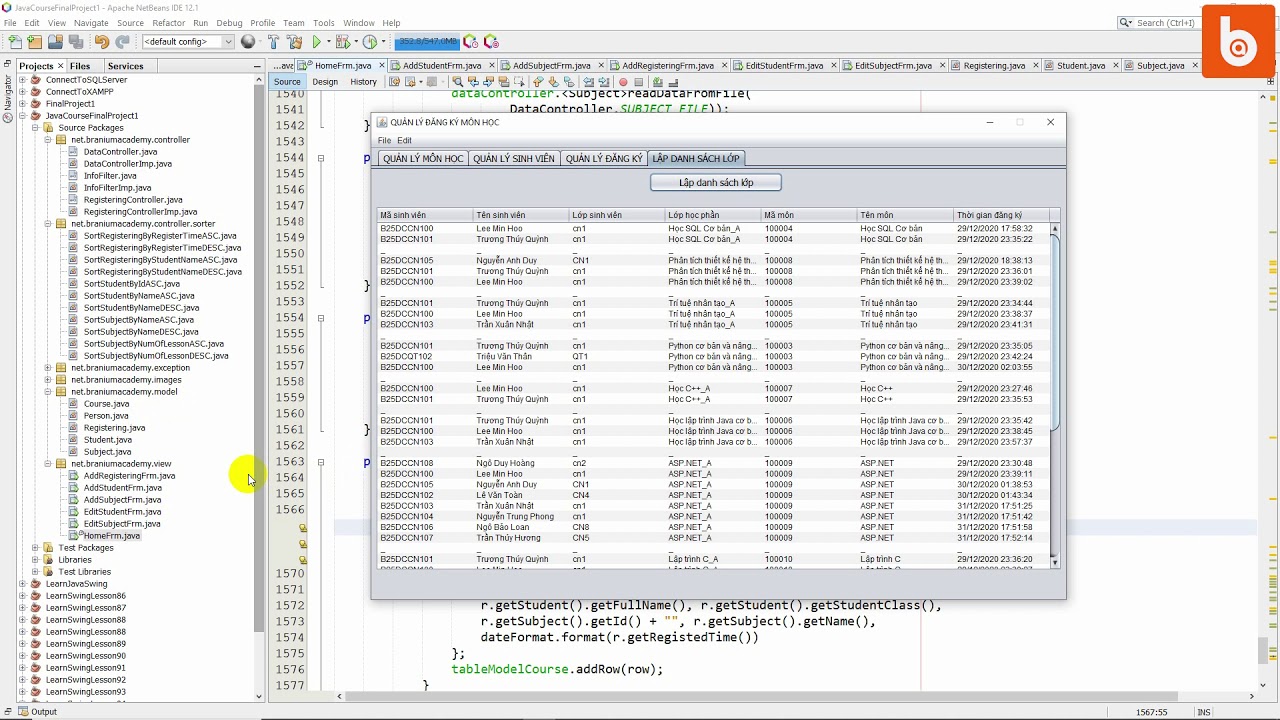Click the Build Project hammer icon
1280x720 pixels.
tap(273, 42)
